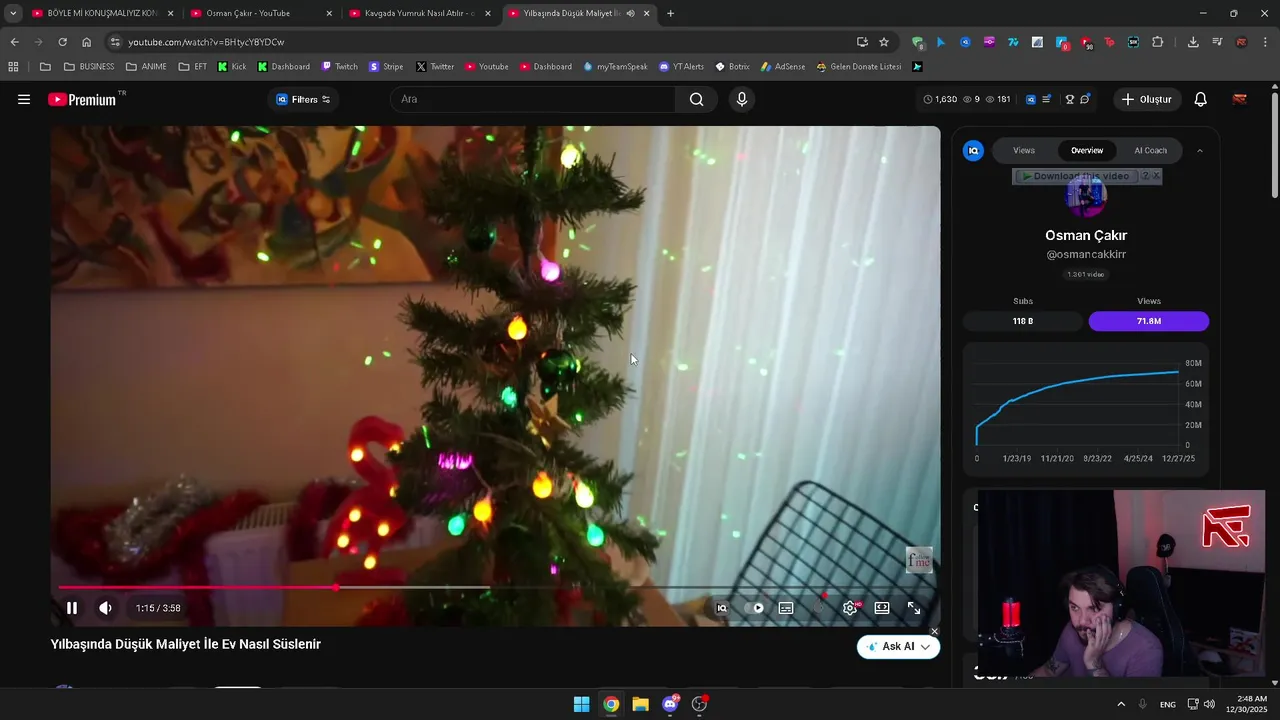This screenshot has height=720, width=1280.
Task: Click the views growth chart
Action: 1086,408
